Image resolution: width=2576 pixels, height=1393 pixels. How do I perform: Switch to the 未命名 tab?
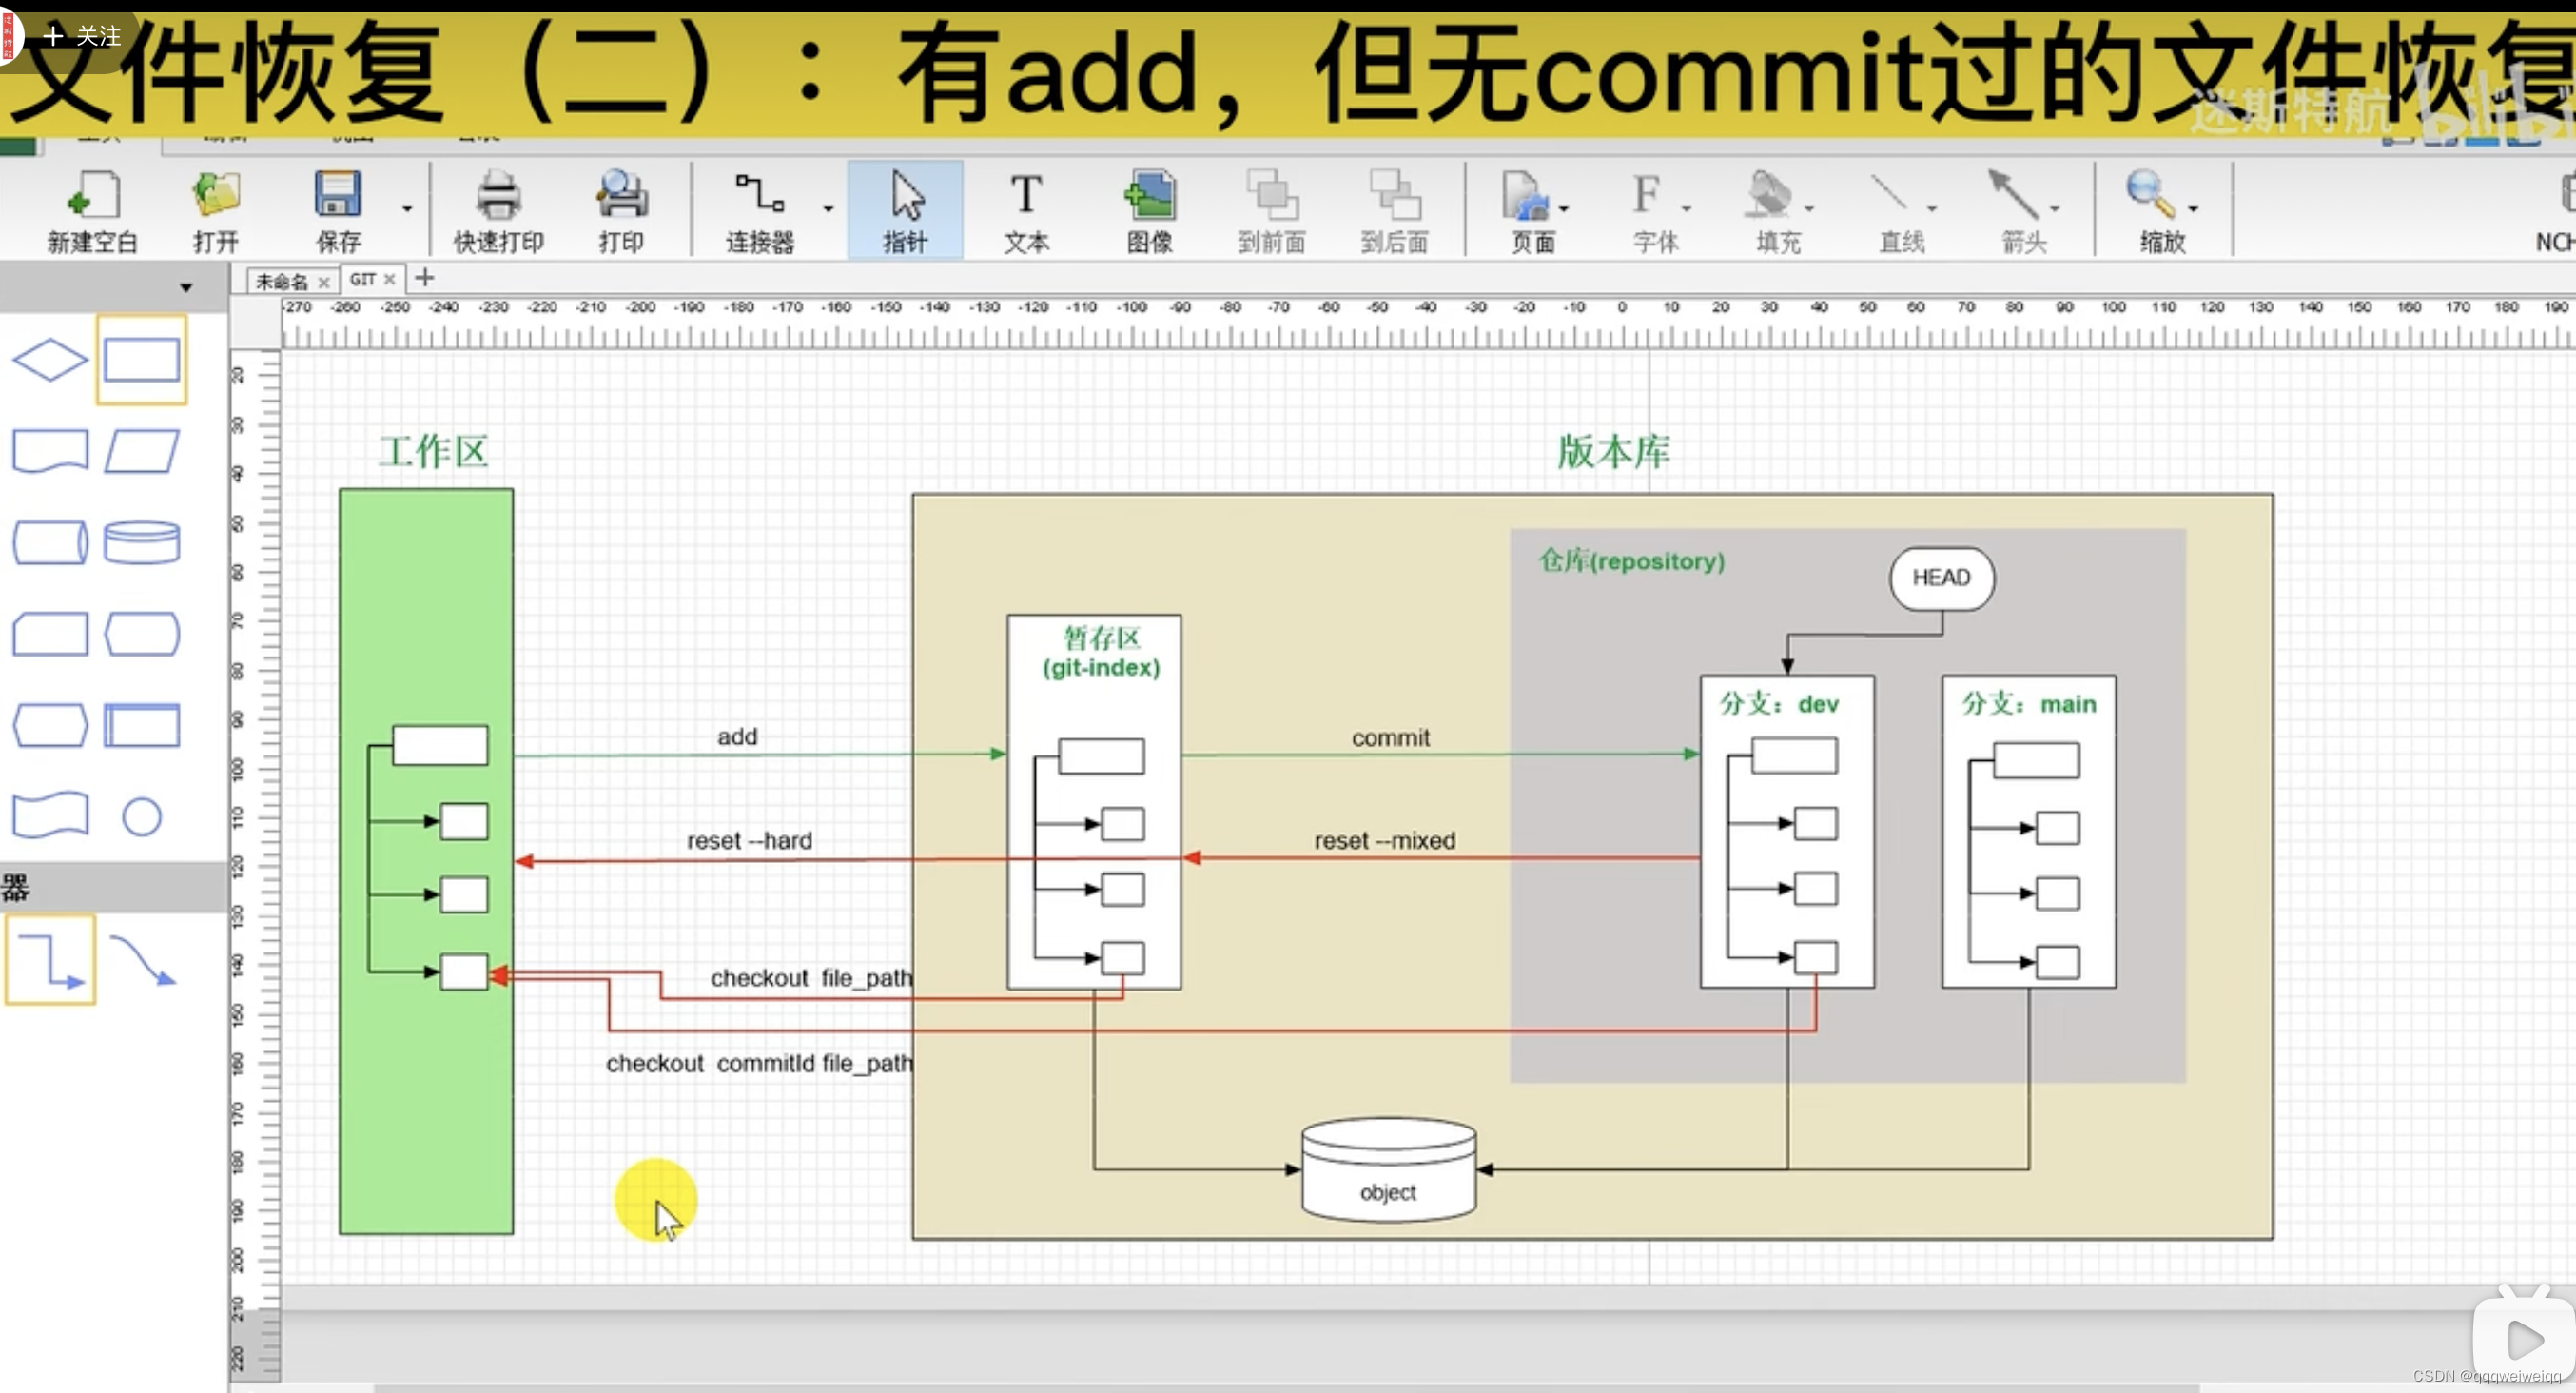(x=283, y=281)
